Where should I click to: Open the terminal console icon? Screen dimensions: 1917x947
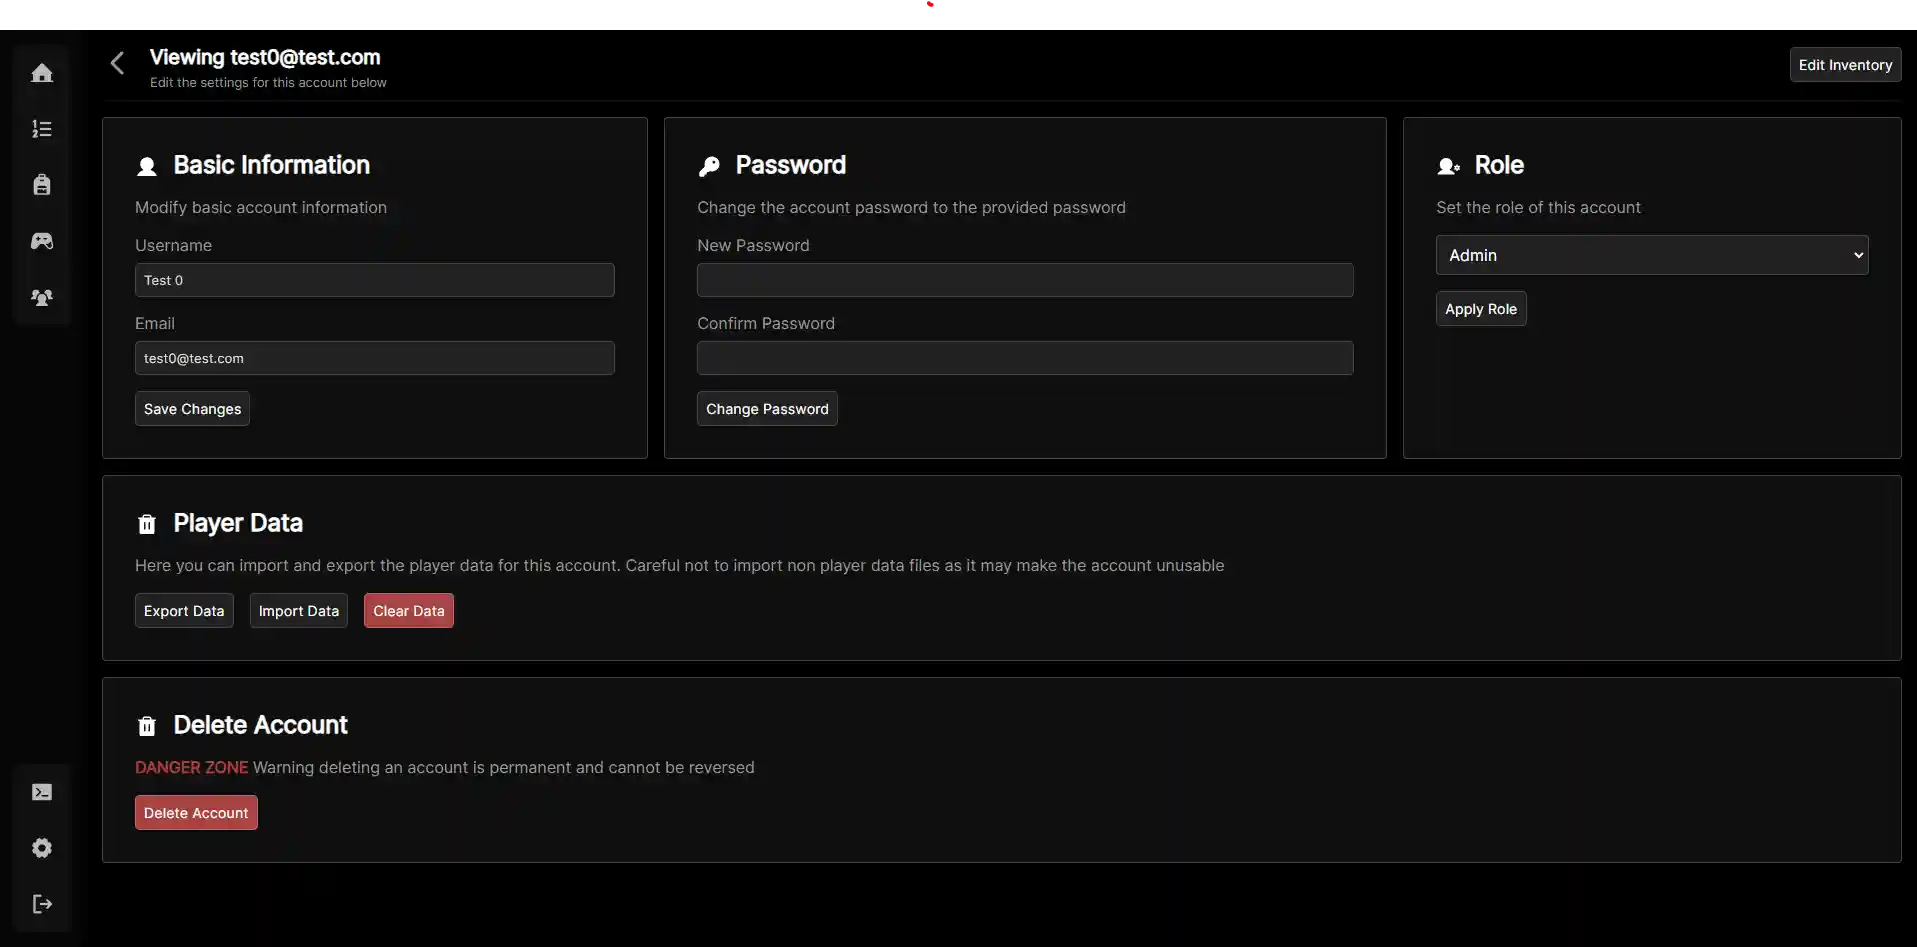pyautogui.click(x=42, y=791)
